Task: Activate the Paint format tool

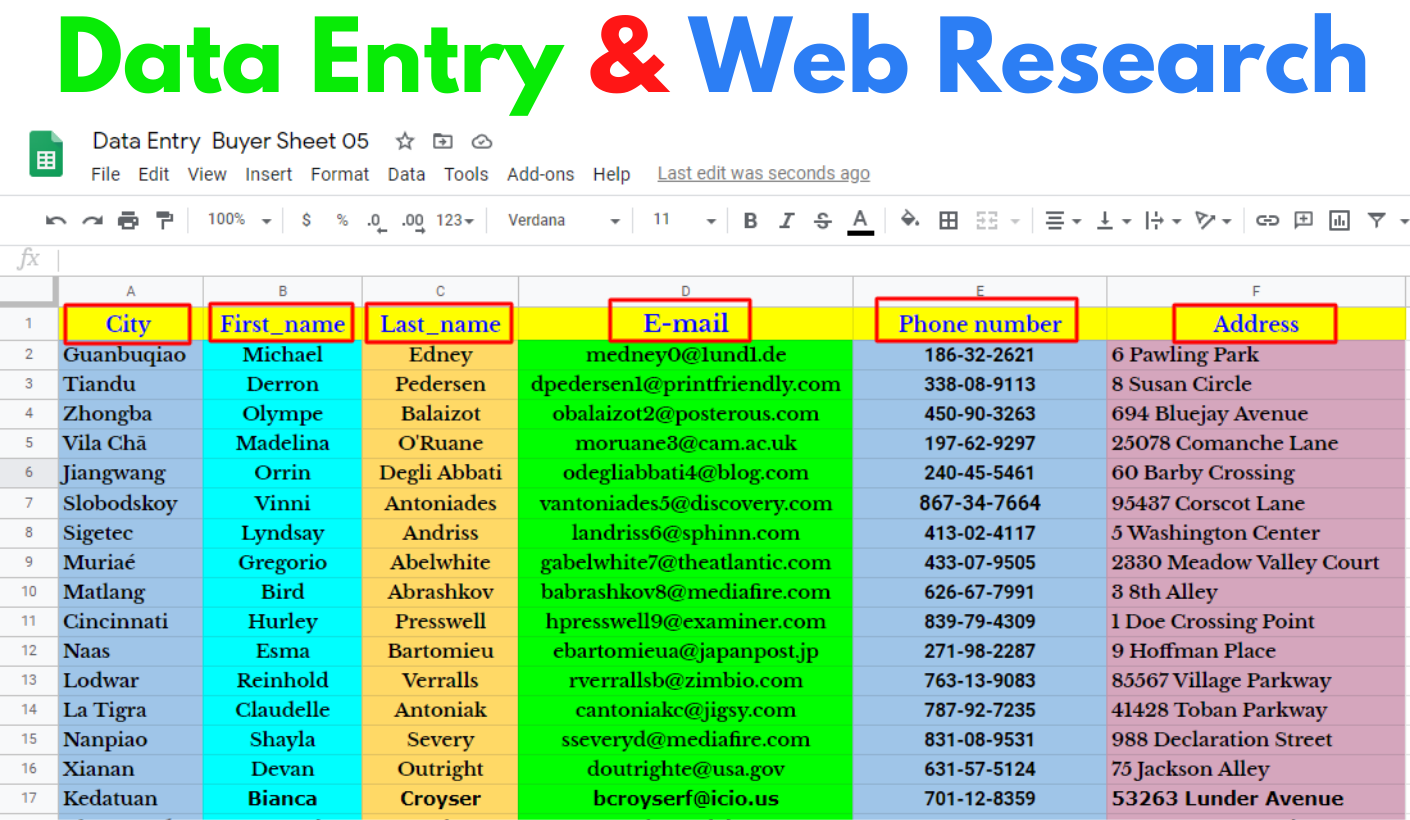Action: click(x=163, y=220)
